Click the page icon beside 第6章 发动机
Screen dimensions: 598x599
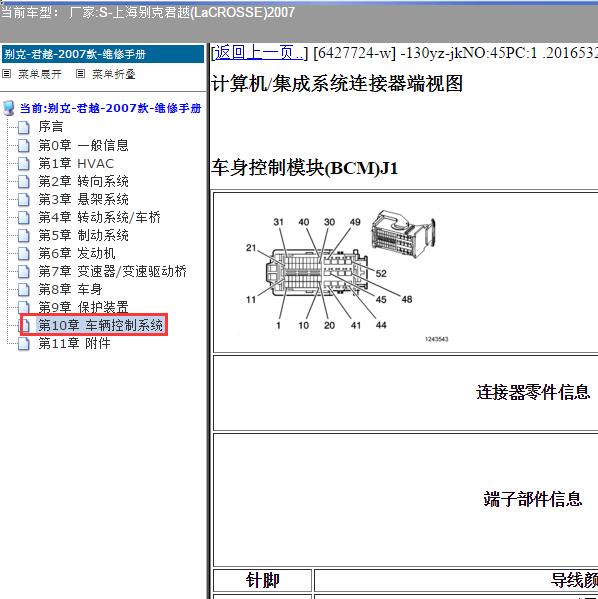coord(24,253)
